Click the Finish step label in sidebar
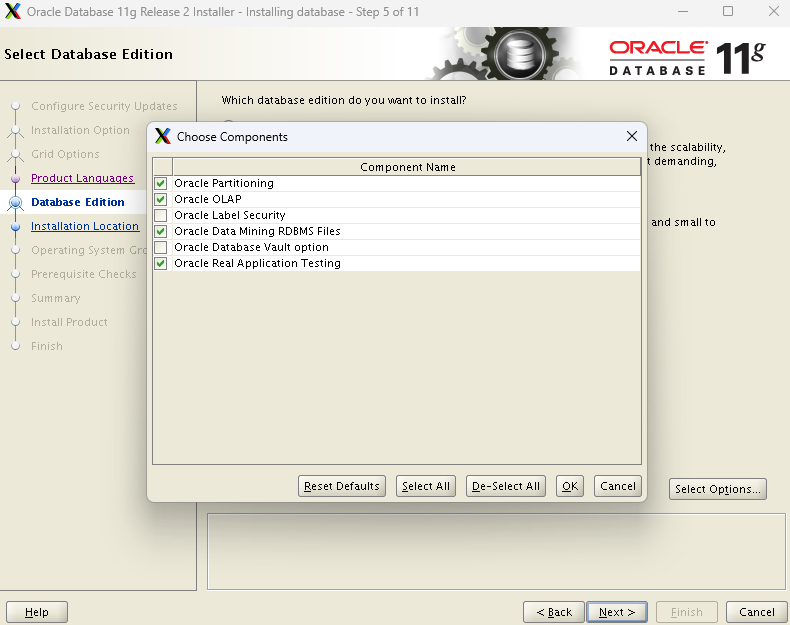The width and height of the screenshot is (790, 625). tap(47, 346)
